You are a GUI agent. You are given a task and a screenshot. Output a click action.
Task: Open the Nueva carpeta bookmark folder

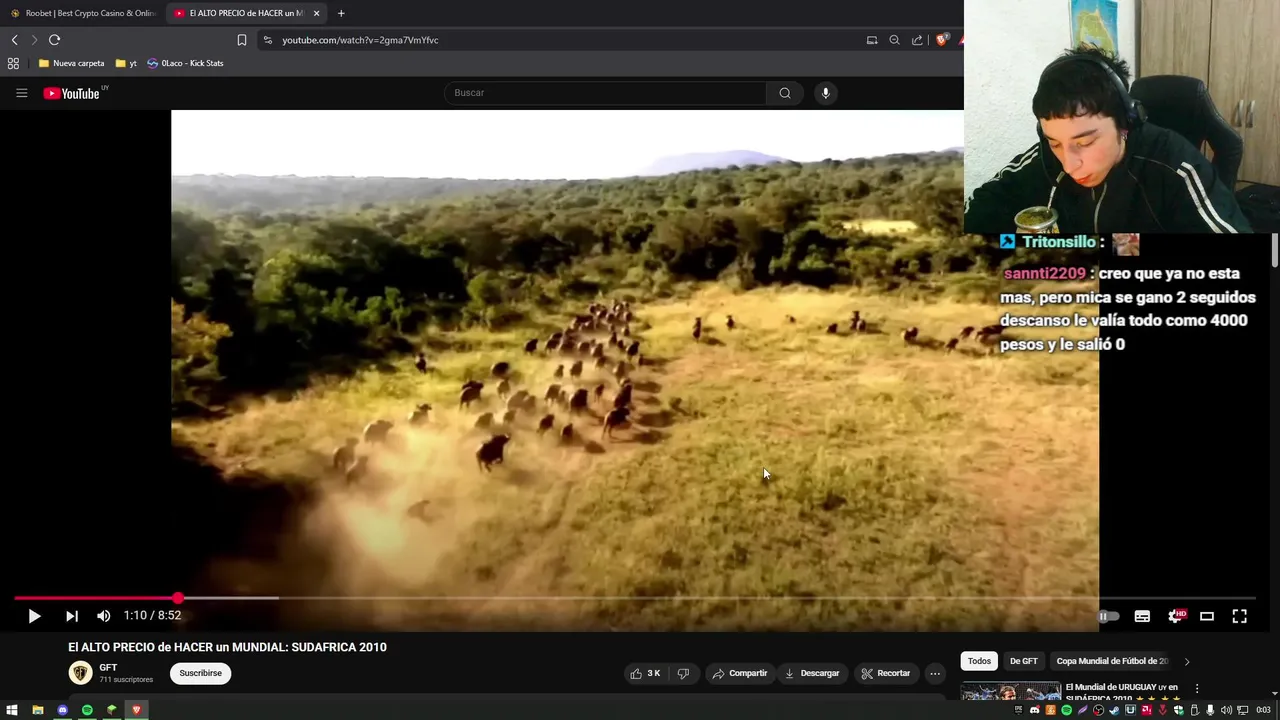(71, 63)
